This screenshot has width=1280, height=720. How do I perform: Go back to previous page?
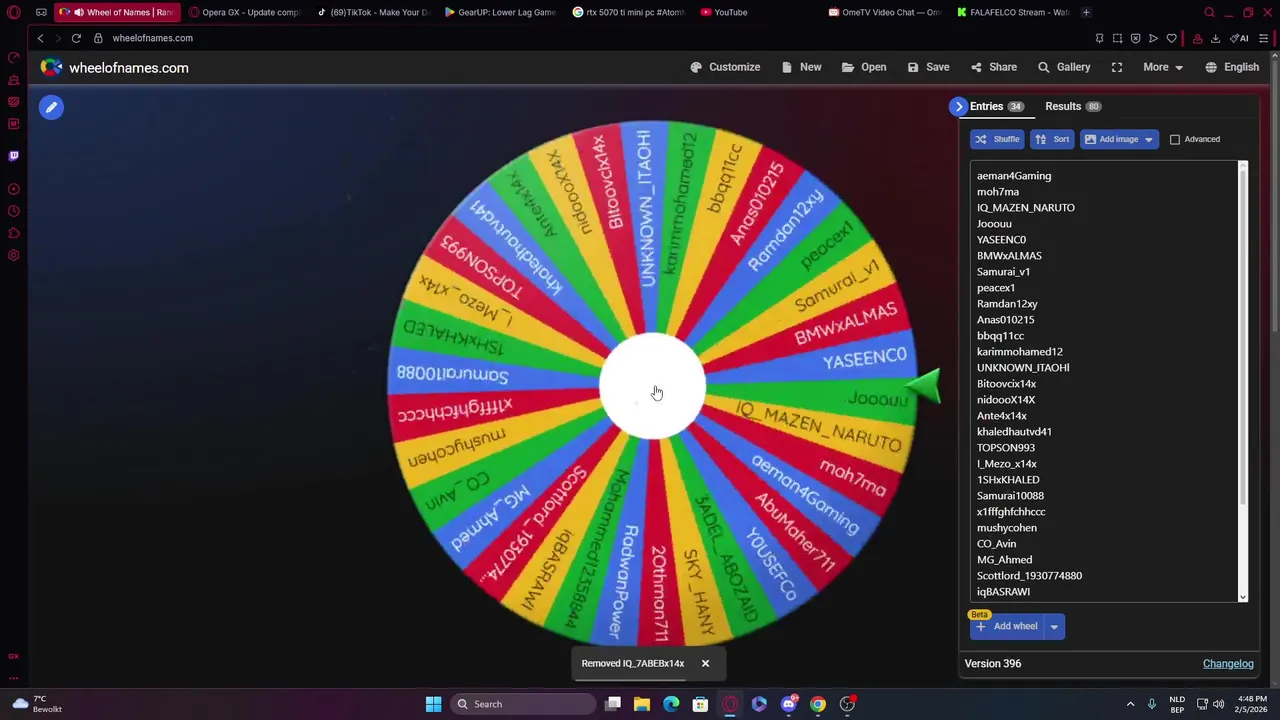(x=40, y=38)
